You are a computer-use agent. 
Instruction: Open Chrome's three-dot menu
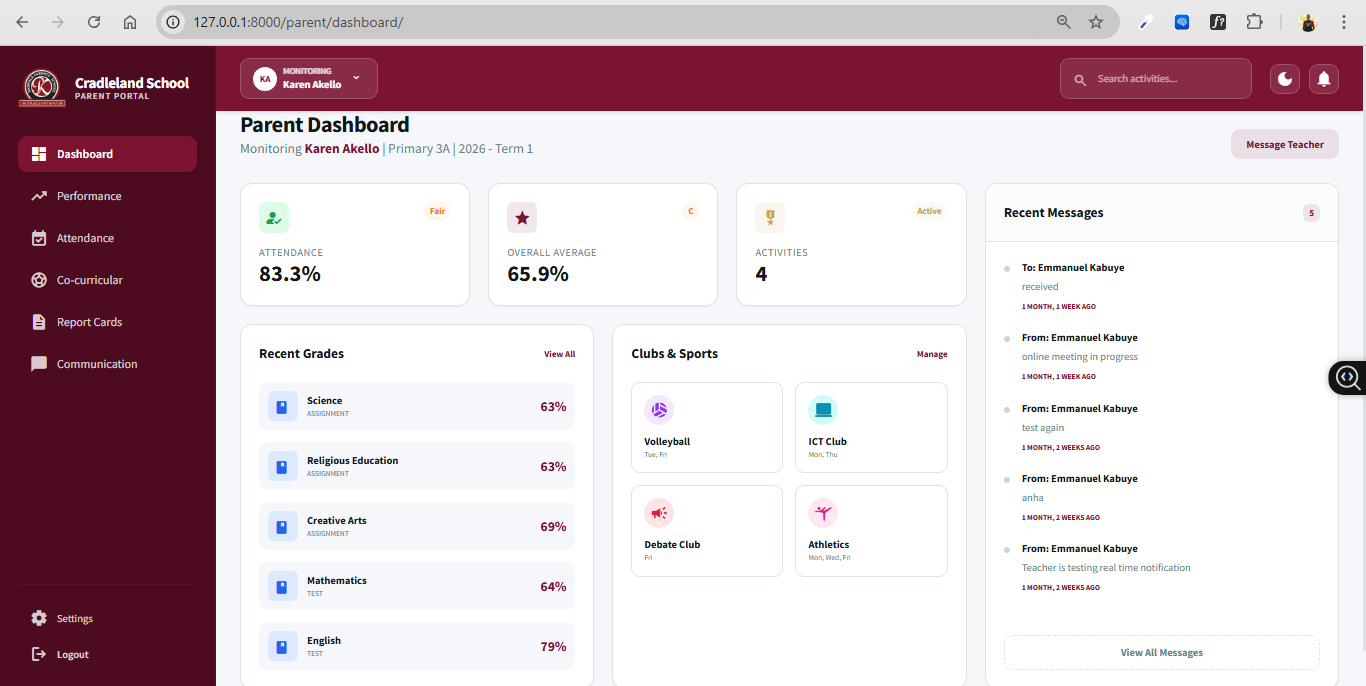click(1344, 21)
